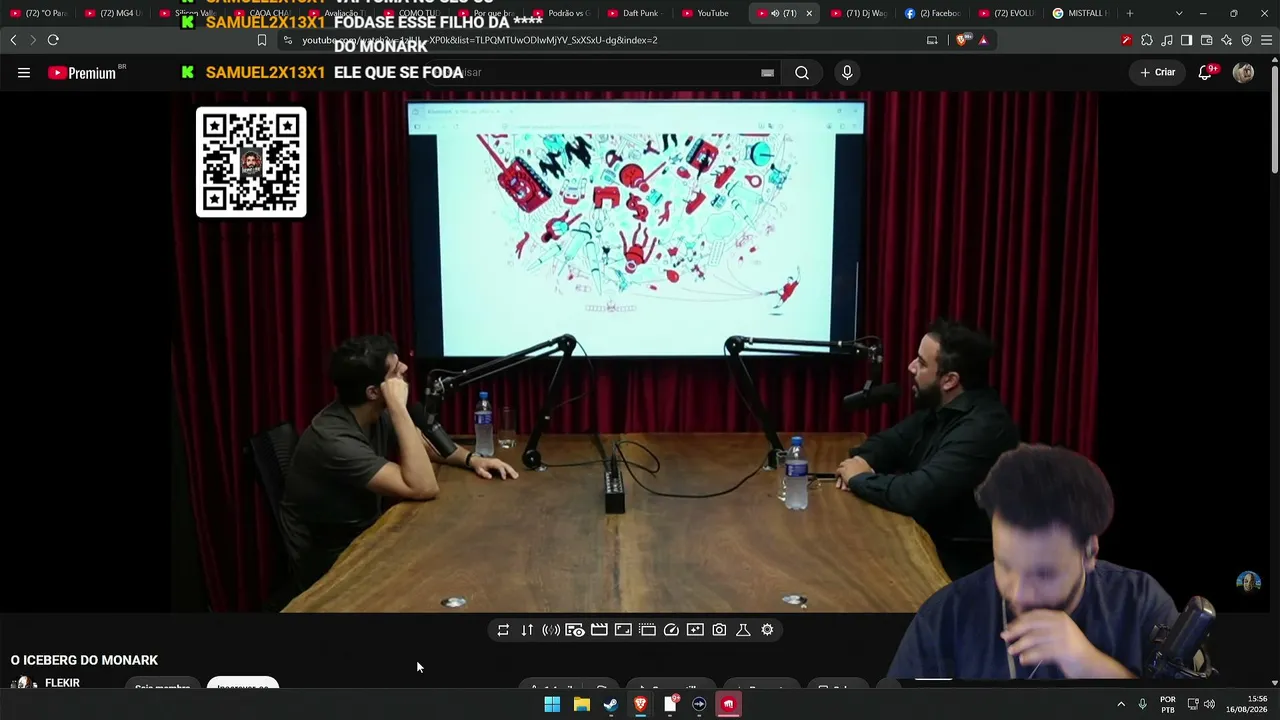
Task: Open the tab search chevron
Action: pyautogui.click(x=1179, y=13)
